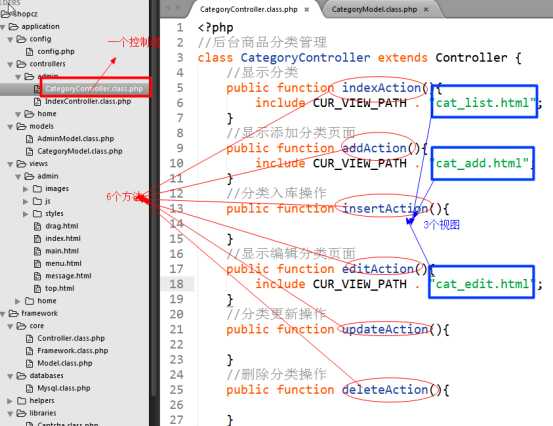Switch to the CategoryModel.class.php tab
Viewport: 553px width, 426px height.
click(x=374, y=10)
